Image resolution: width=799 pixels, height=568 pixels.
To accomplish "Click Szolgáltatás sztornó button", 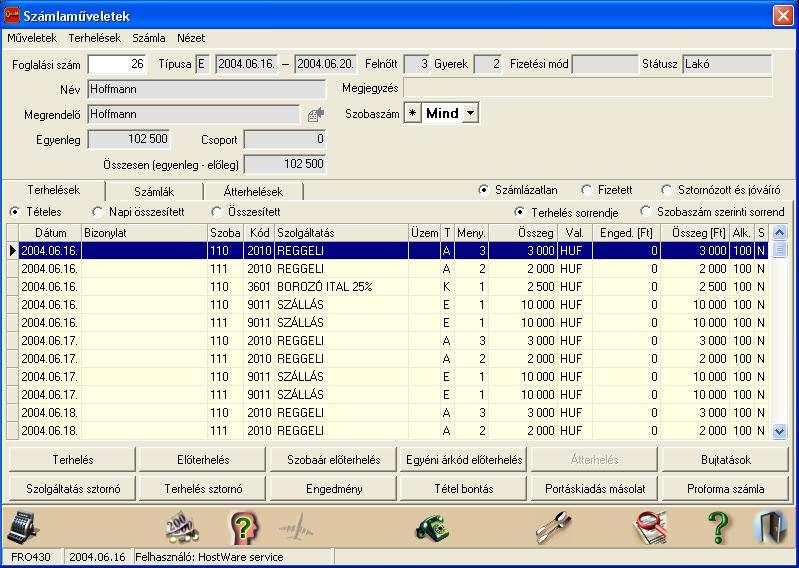I will click(73, 489).
